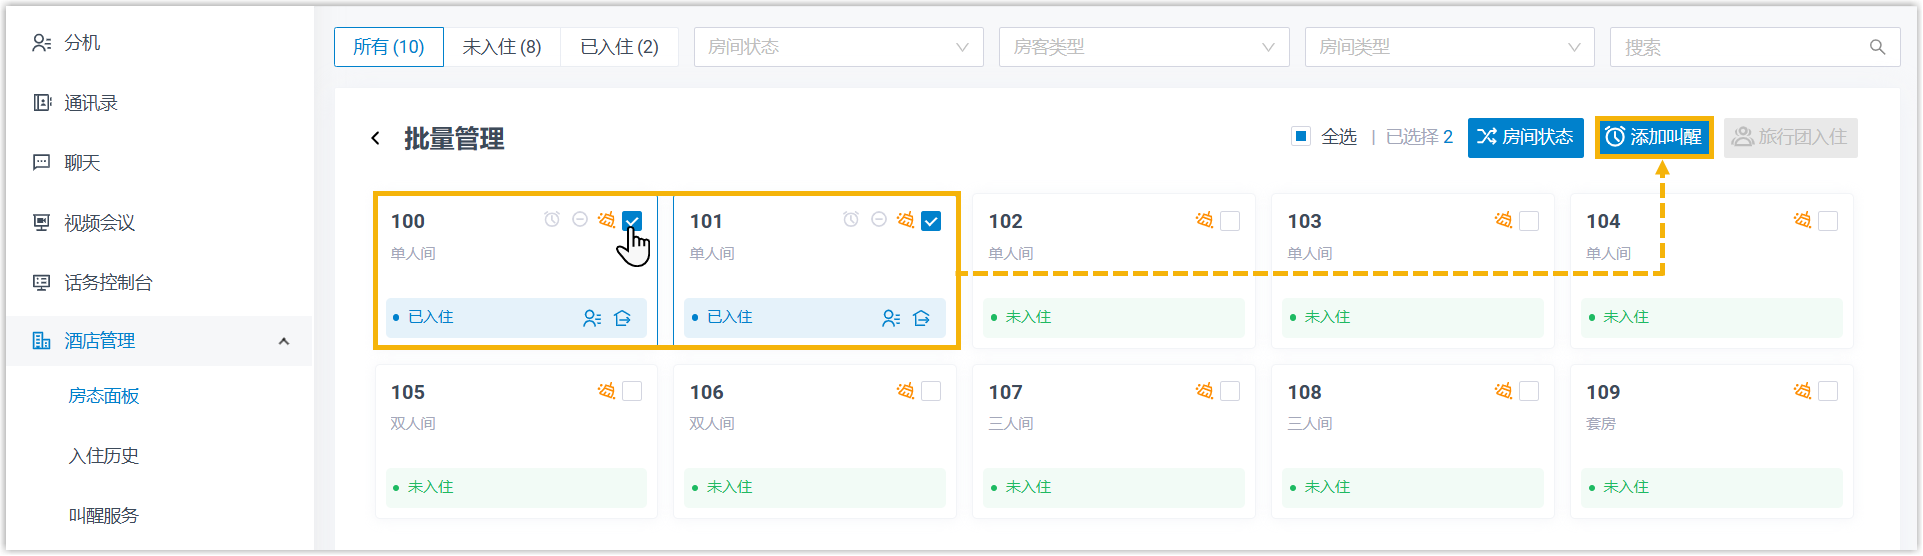
Task: Open the 房间状态 filter dropdown
Action: tap(838, 47)
